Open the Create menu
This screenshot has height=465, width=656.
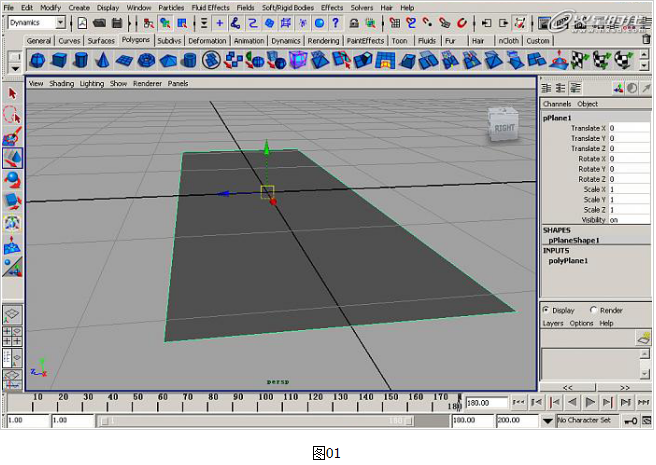(x=79, y=8)
